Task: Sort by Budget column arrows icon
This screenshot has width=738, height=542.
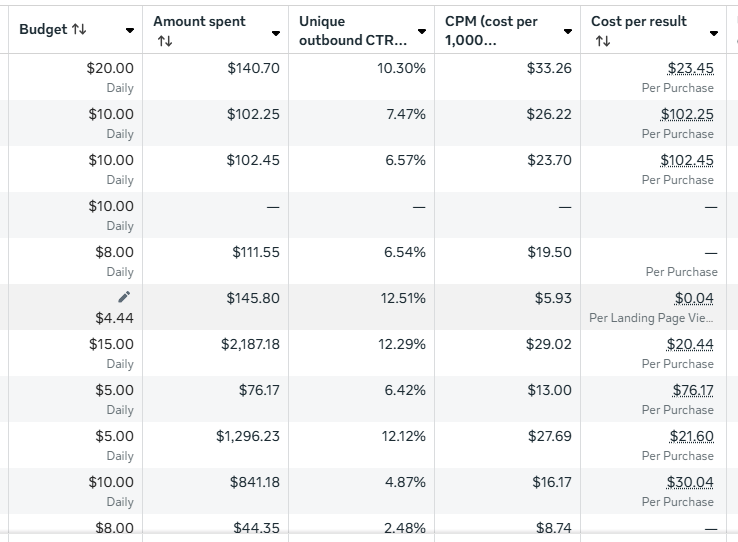Action: (79, 30)
